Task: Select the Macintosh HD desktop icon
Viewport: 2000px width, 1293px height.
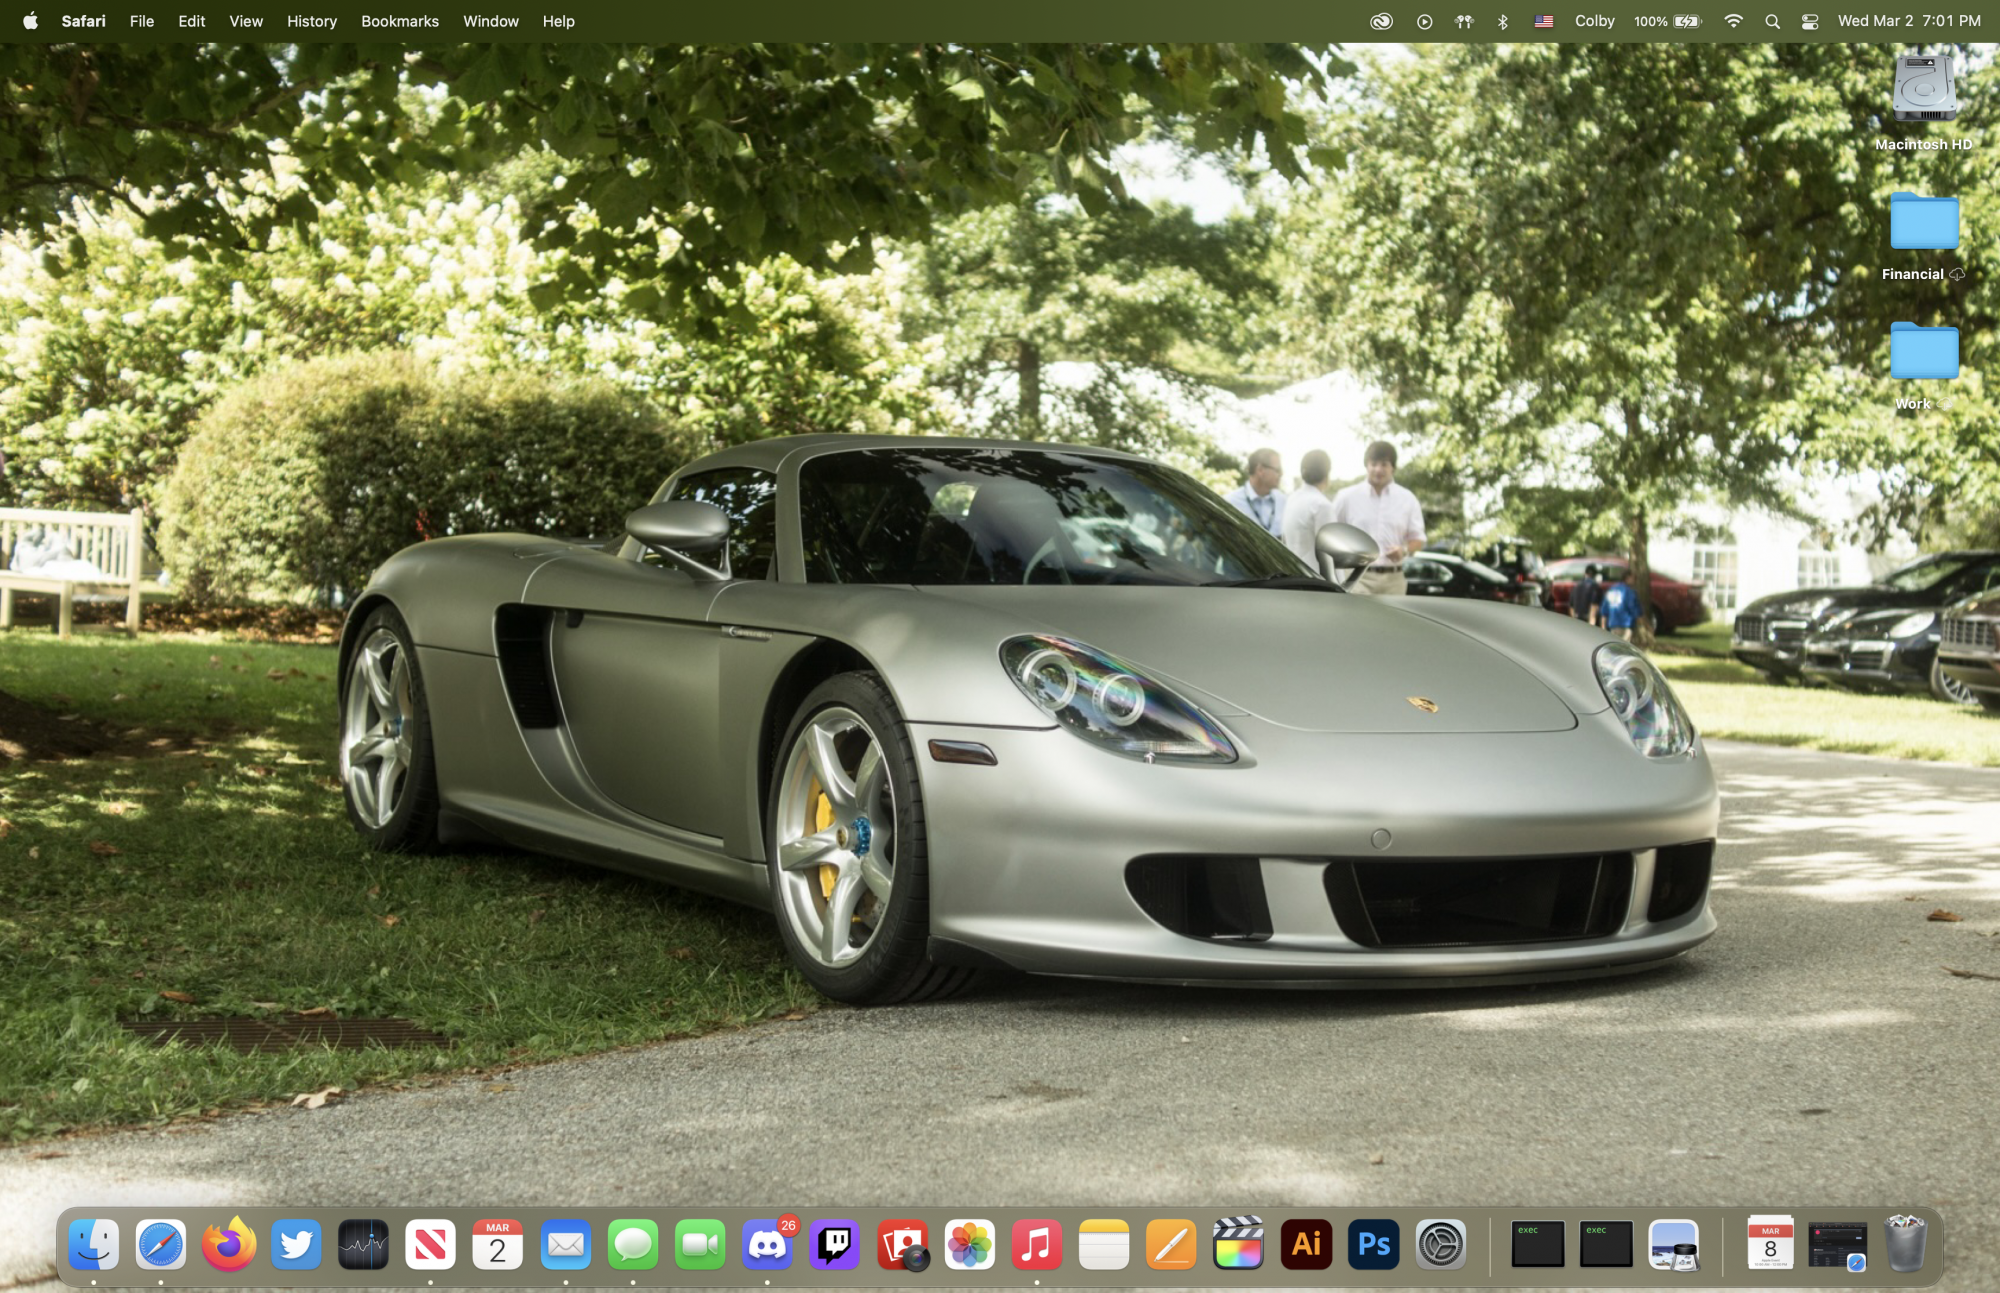Action: [1924, 103]
